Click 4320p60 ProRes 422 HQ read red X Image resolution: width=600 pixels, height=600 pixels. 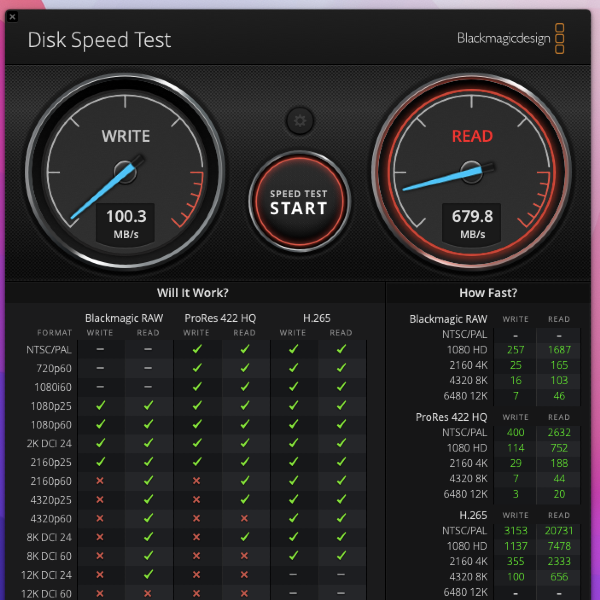244,518
